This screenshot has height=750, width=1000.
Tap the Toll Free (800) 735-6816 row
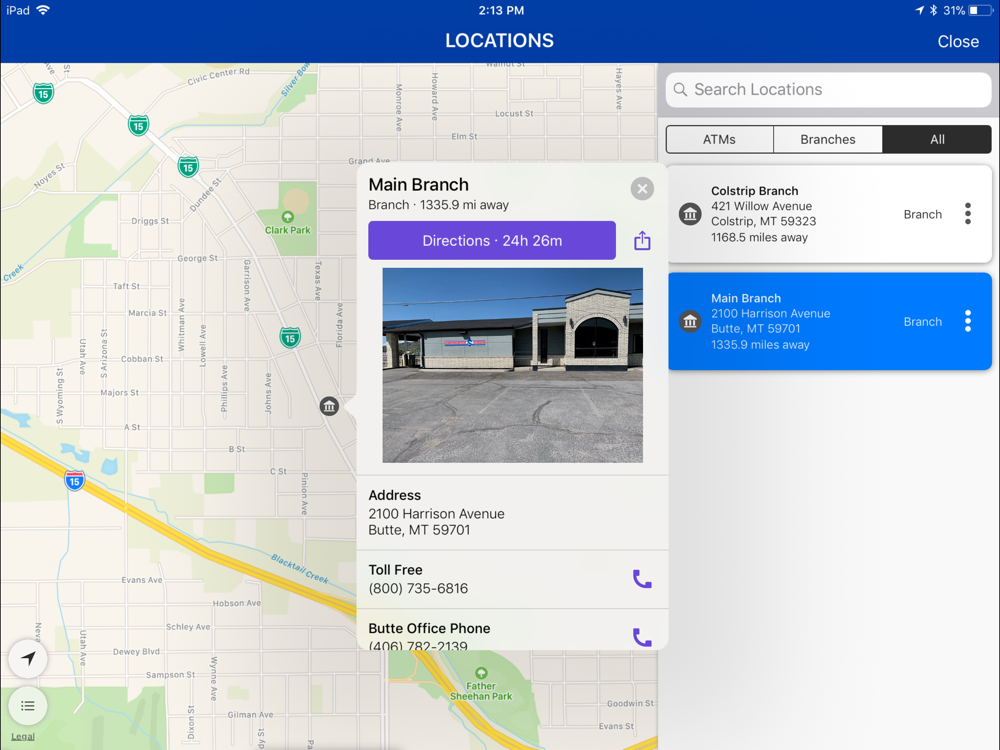[512, 579]
